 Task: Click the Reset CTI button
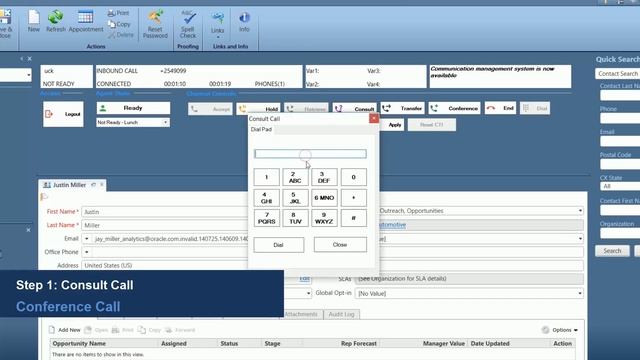tap(432, 125)
